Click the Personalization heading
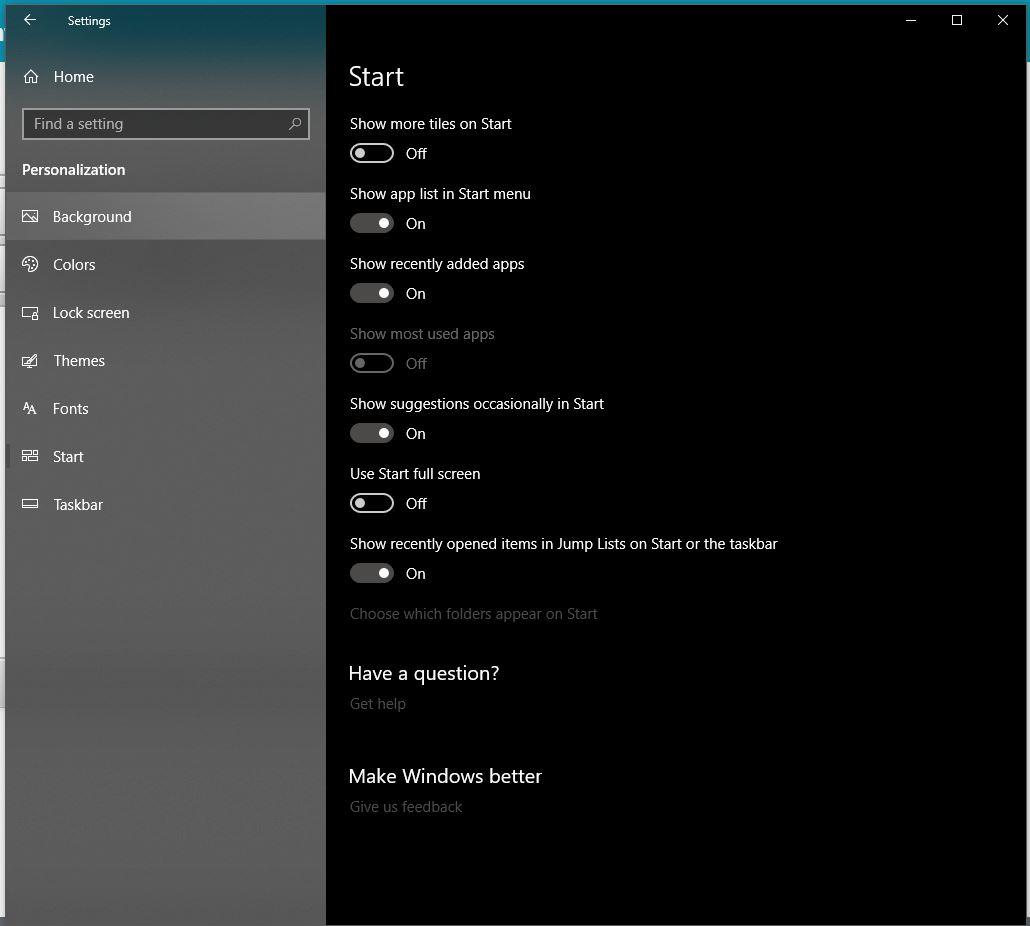The image size is (1030, 926). pyautogui.click(x=74, y=169)
